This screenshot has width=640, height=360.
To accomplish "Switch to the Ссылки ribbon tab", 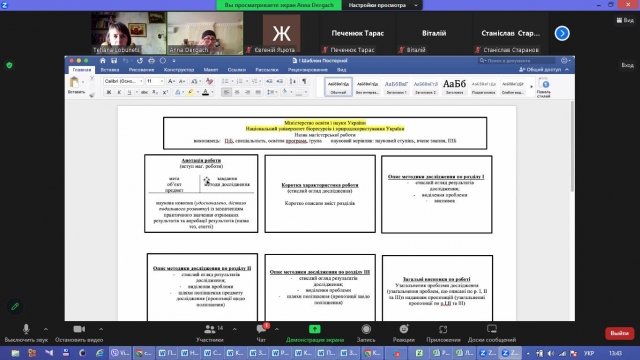I will click(237, 70).
